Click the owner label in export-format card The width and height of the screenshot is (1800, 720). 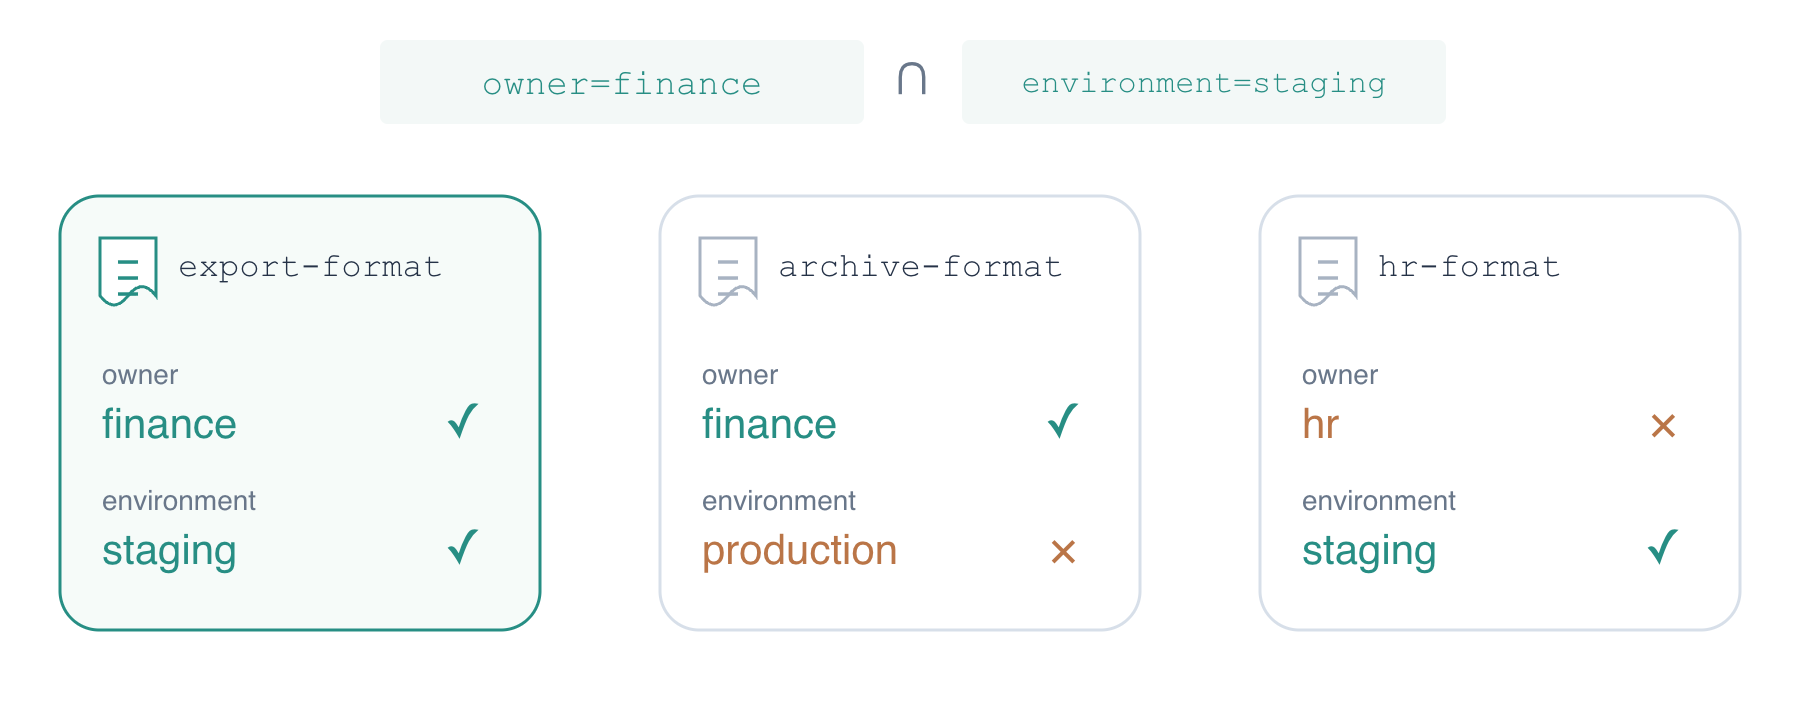coord(140,375)
